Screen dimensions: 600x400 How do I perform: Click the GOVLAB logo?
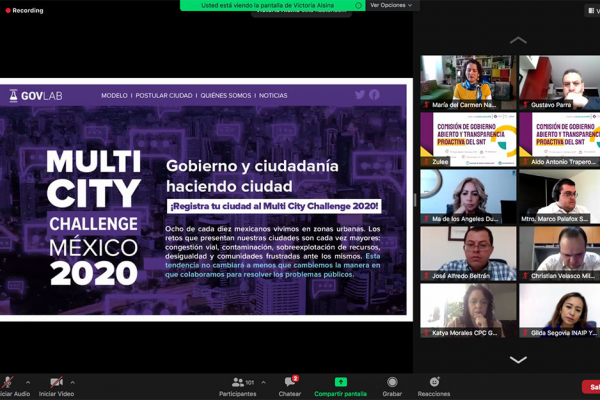tap(36, 96)
